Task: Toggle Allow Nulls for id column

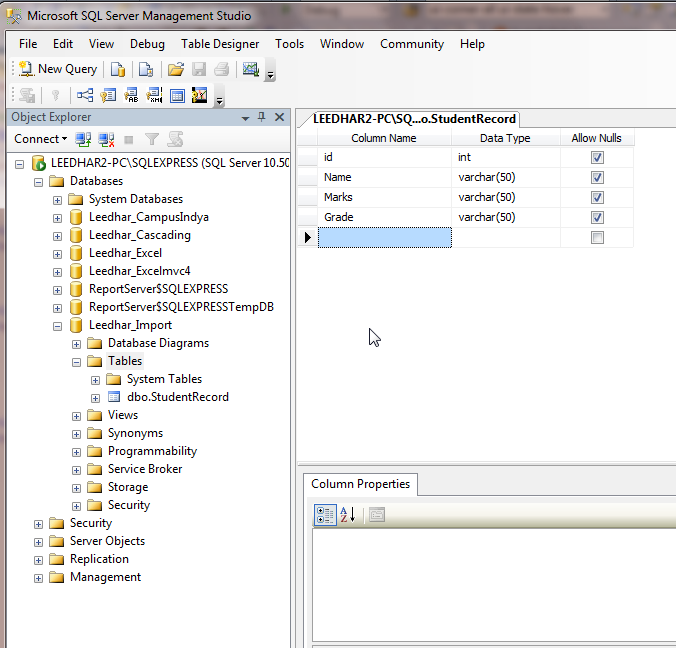Action: coord(597,157)
